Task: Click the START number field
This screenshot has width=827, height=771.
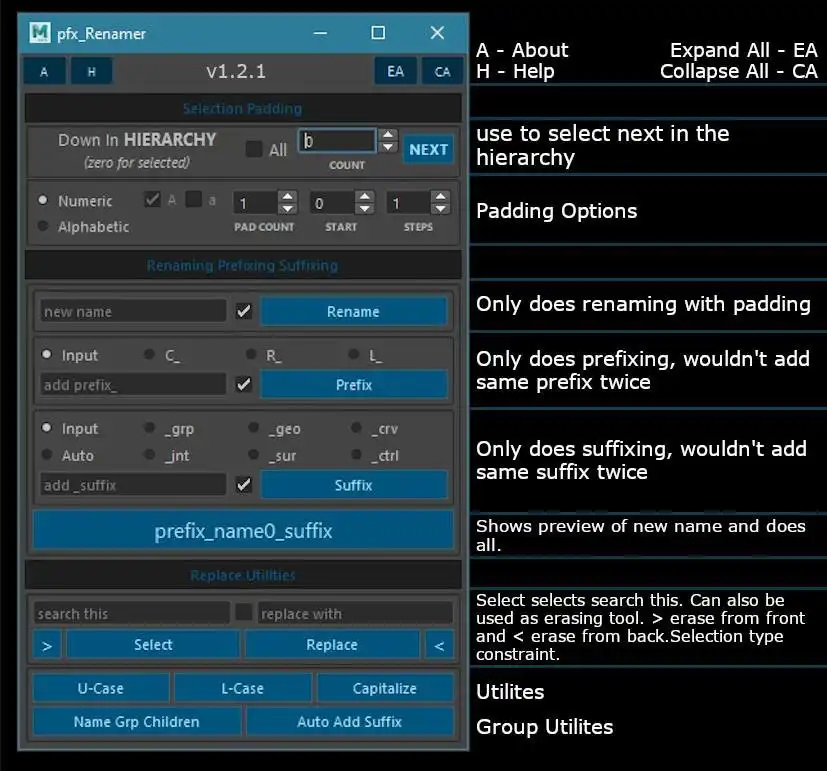Action: 333,203
